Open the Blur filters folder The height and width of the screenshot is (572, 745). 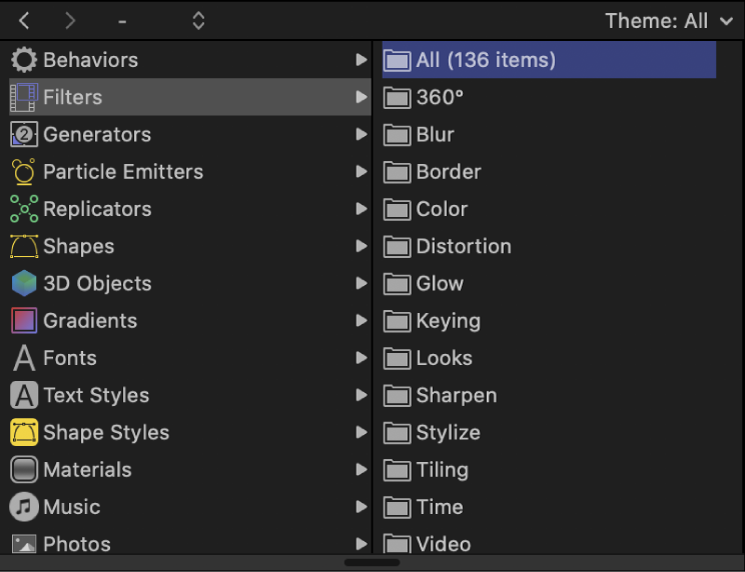tap(434, 135)
